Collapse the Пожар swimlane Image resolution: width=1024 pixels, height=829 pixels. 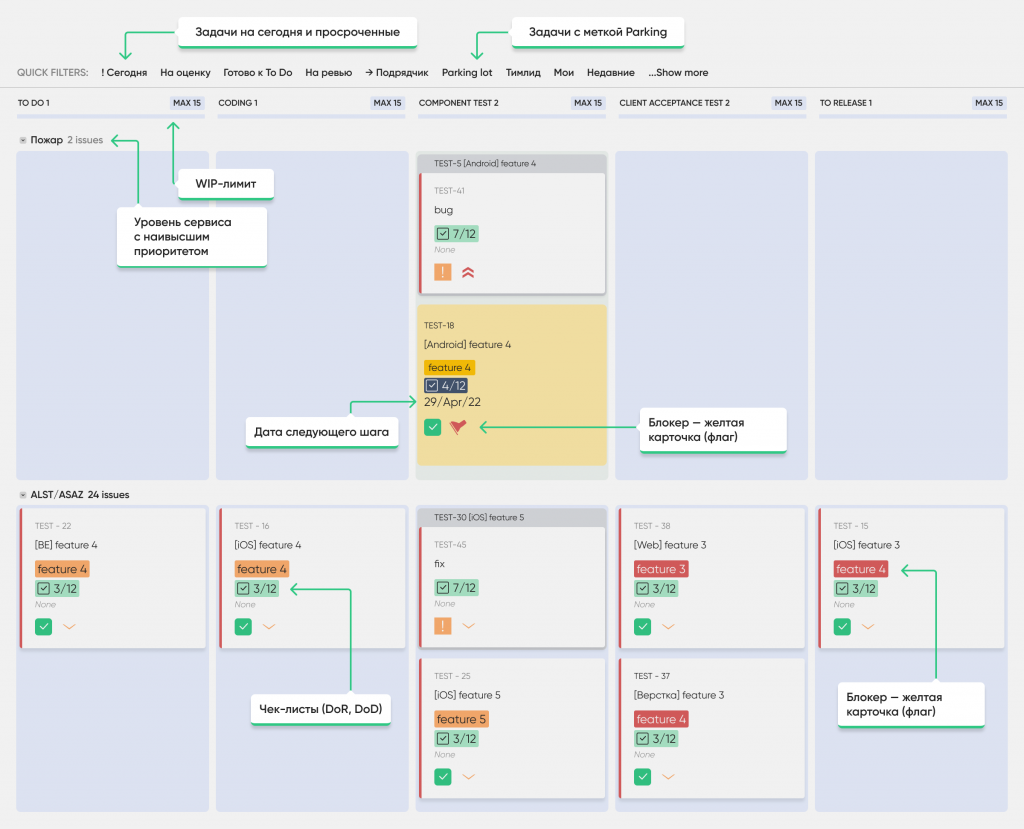click(23, 140)
